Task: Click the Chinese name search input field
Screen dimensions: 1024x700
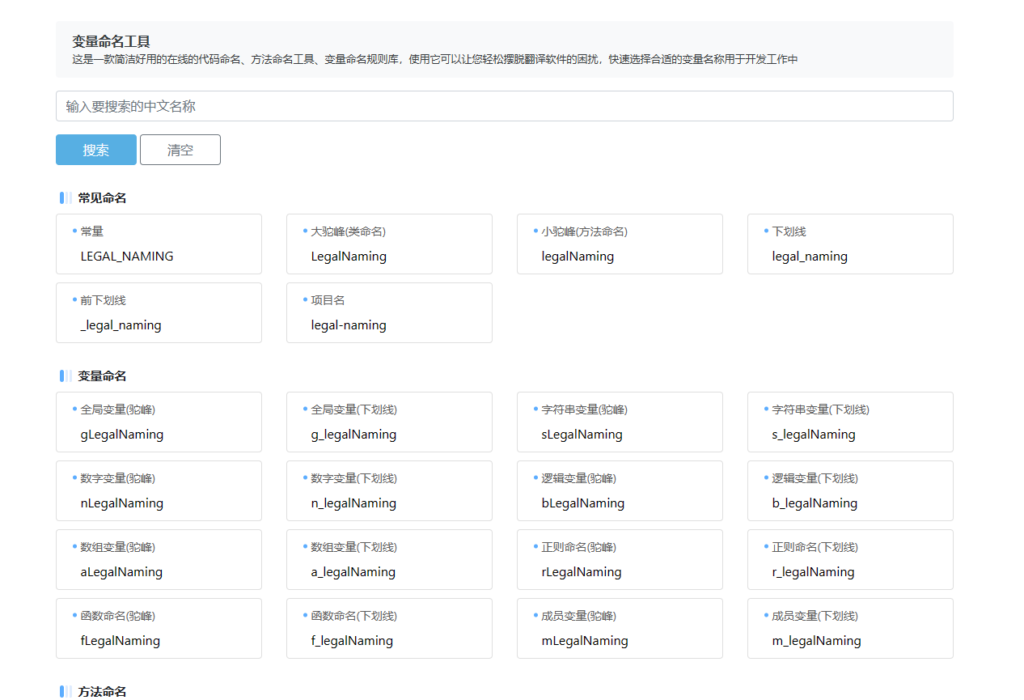Action: point(505,105)
